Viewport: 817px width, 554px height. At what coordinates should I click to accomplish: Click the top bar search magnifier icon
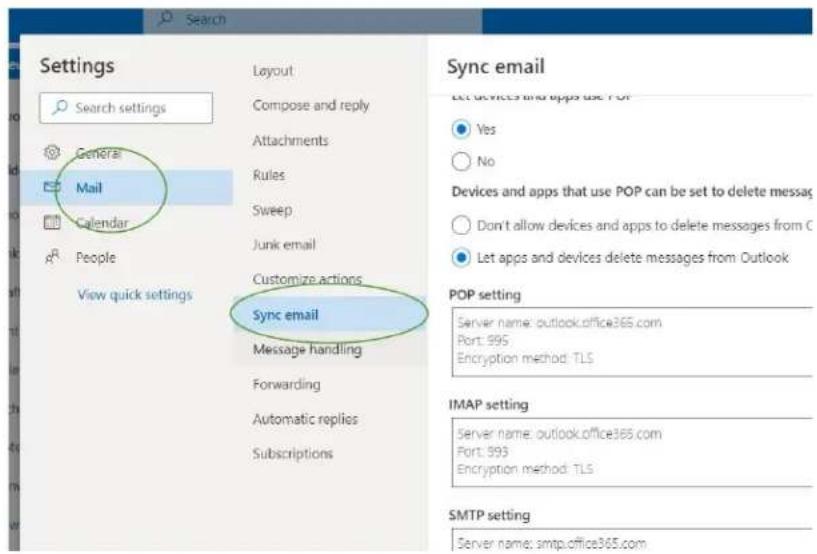pyautogui.click(x=166, y=19)
